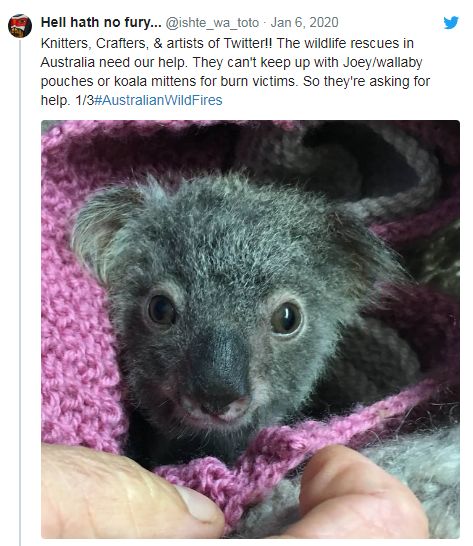This screenshot has height=546, width=473.
Task: Click the koala's eye with light reflection
Action: click(x=286, y=318)
